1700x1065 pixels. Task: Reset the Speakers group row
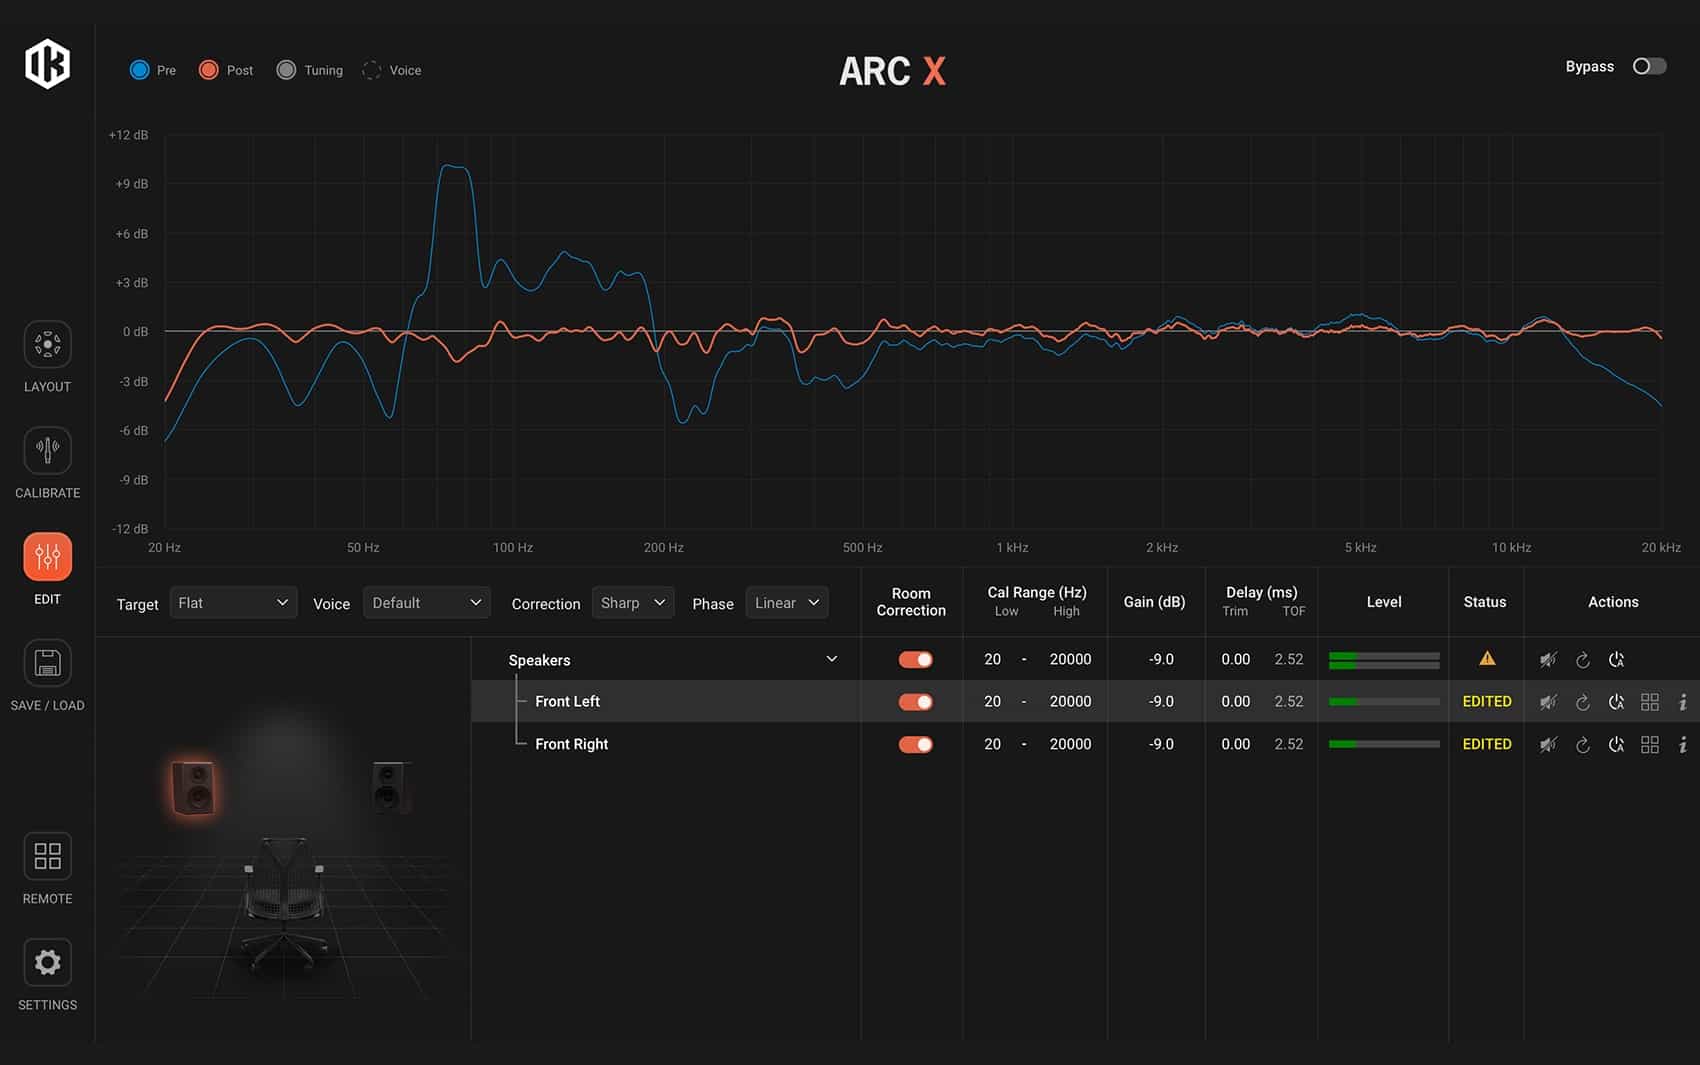pos(1582,660)
